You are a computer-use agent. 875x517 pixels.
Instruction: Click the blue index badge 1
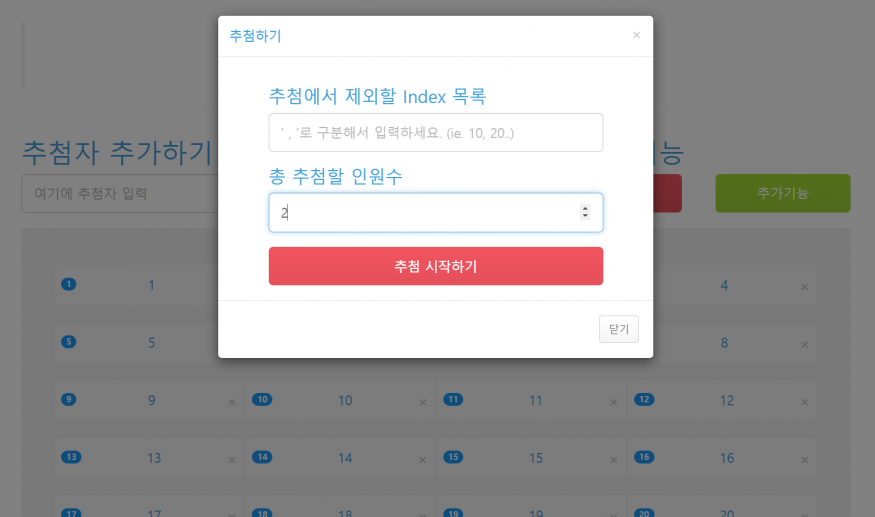(69, 284)
